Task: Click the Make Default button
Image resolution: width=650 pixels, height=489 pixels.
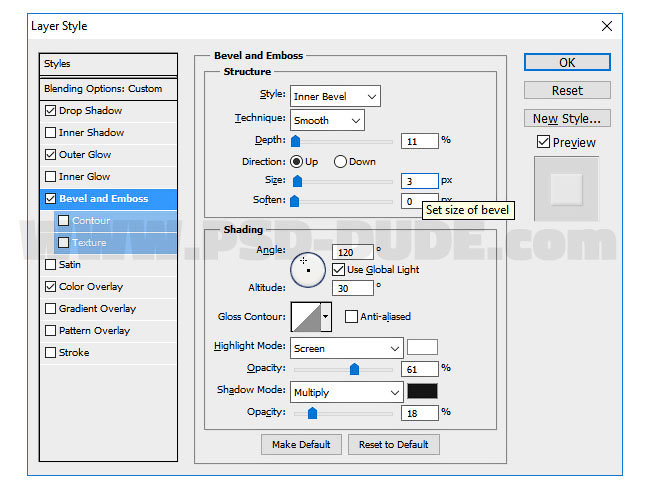Action: coord(301,444)
